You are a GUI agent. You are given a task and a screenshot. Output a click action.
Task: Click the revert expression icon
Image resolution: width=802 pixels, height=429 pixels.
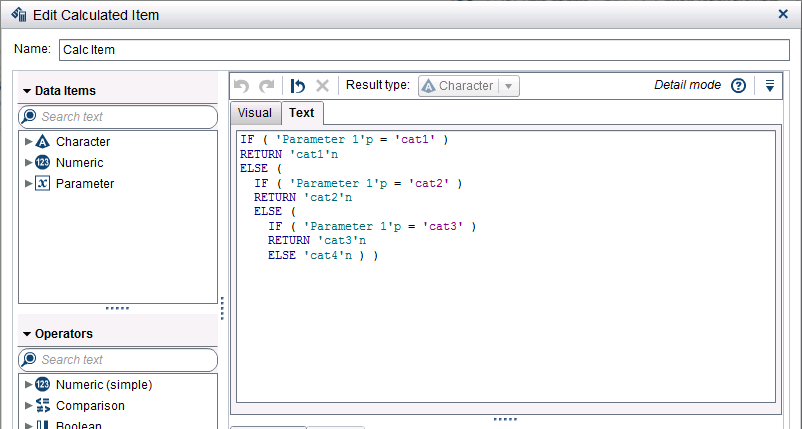click(x=297, y=86)
